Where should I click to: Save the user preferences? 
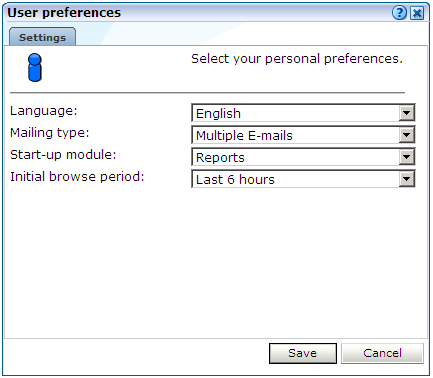pyautogui.click(x=303, y=353)
